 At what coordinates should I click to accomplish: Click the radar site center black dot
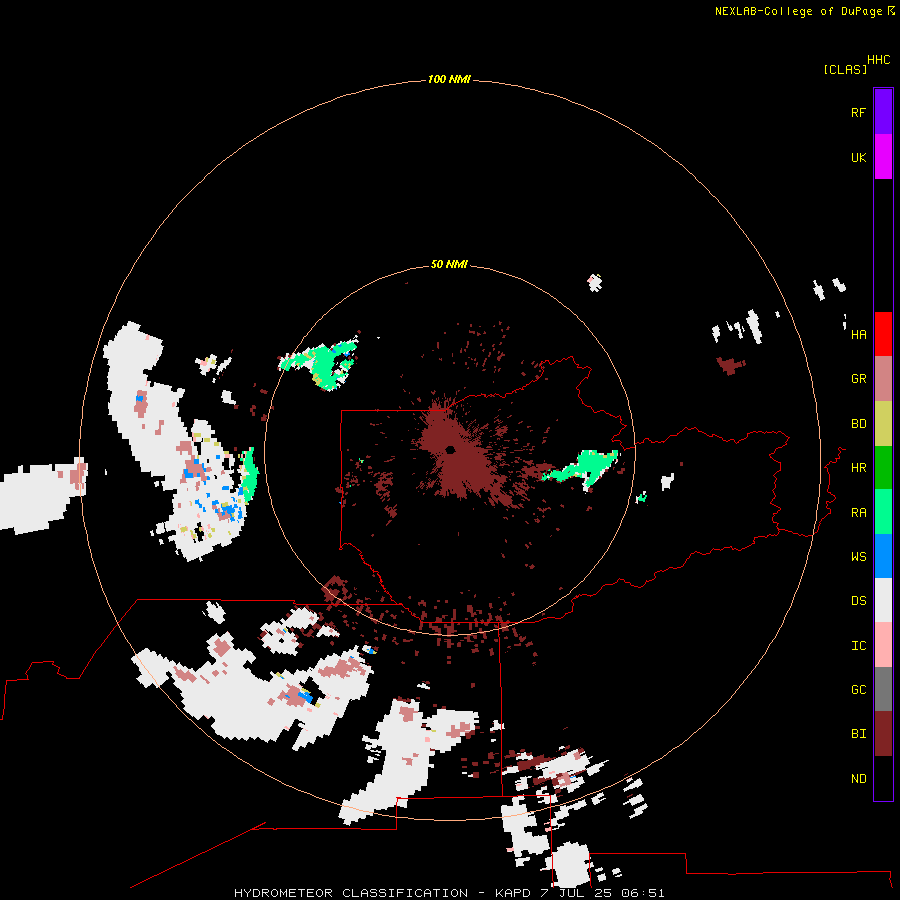coord(450,449)
